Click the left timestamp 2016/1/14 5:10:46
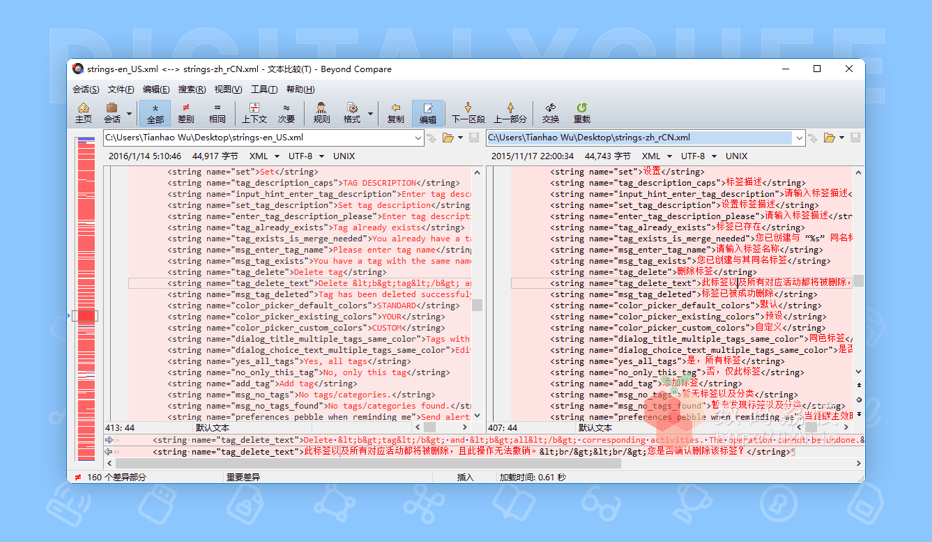This screenshot has width=932, height=542. click(x=145, y=156)
